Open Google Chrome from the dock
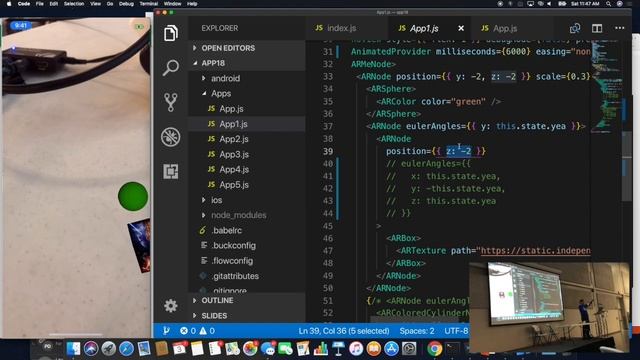The width and height of the screenshot is (640, 360). coord(435,349)
